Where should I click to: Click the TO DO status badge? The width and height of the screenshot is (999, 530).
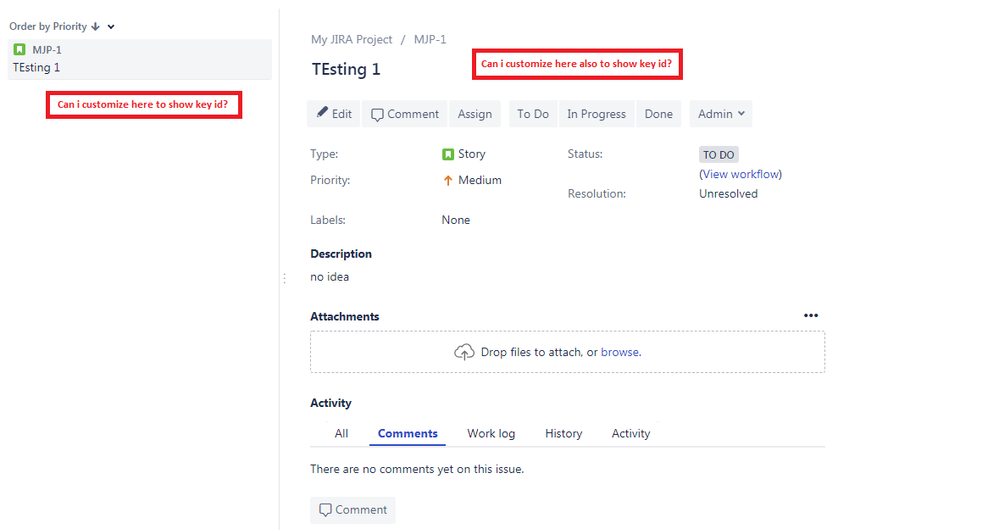(x=719, y=155)
